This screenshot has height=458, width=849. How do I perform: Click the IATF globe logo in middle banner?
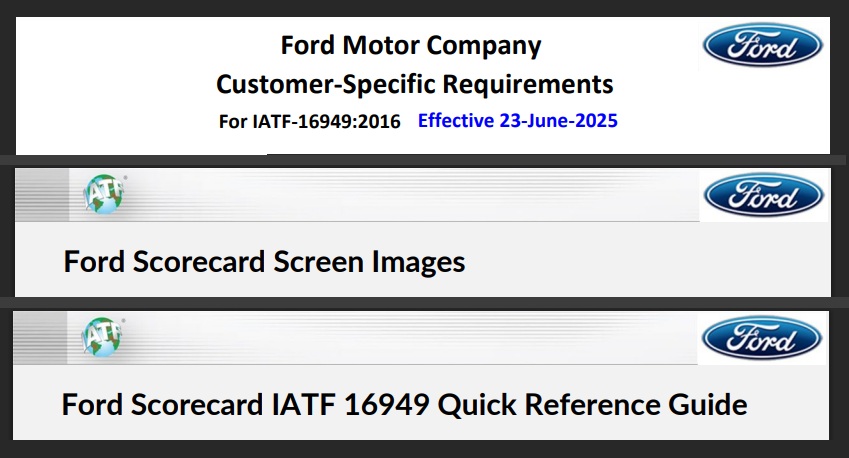pos(105,194)
